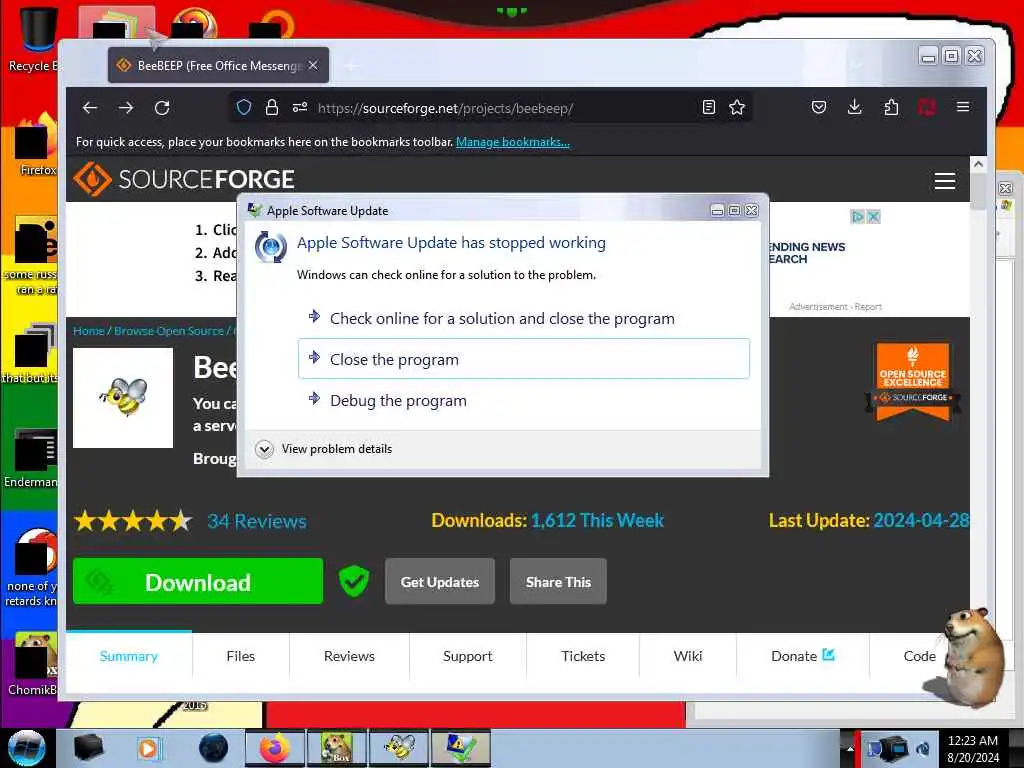Switch to the Reviews tab
The height and width of the screenshot is (768, 1024).
[x=349, y=656]
